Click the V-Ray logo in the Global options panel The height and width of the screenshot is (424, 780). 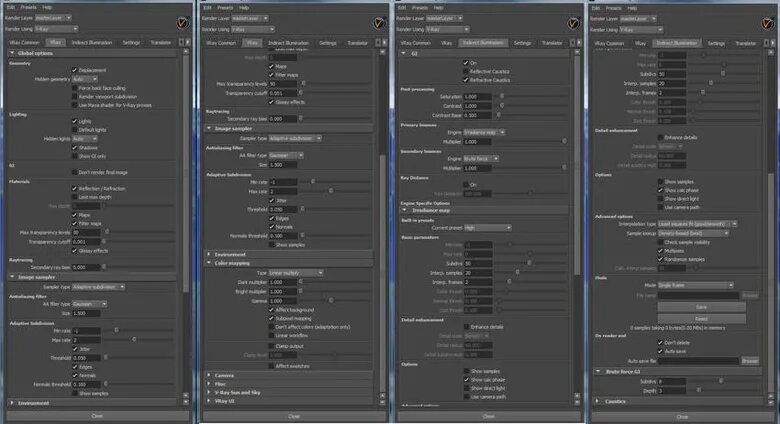(183, 23)
